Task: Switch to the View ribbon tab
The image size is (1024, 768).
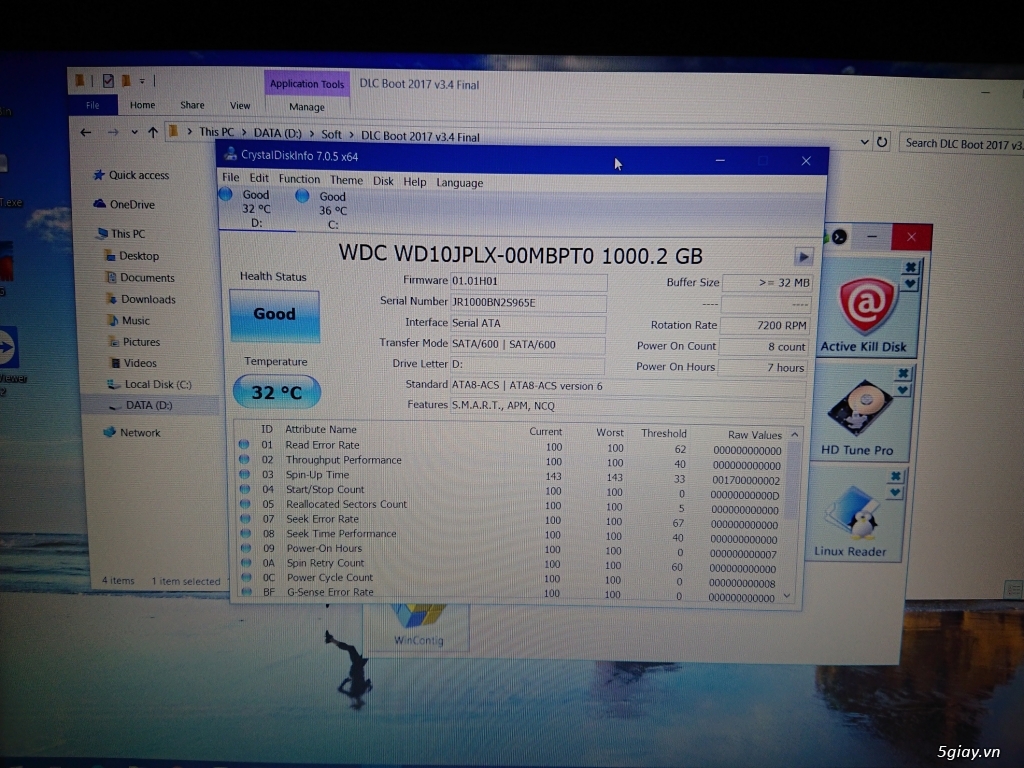Action: (x=240, y=104)
